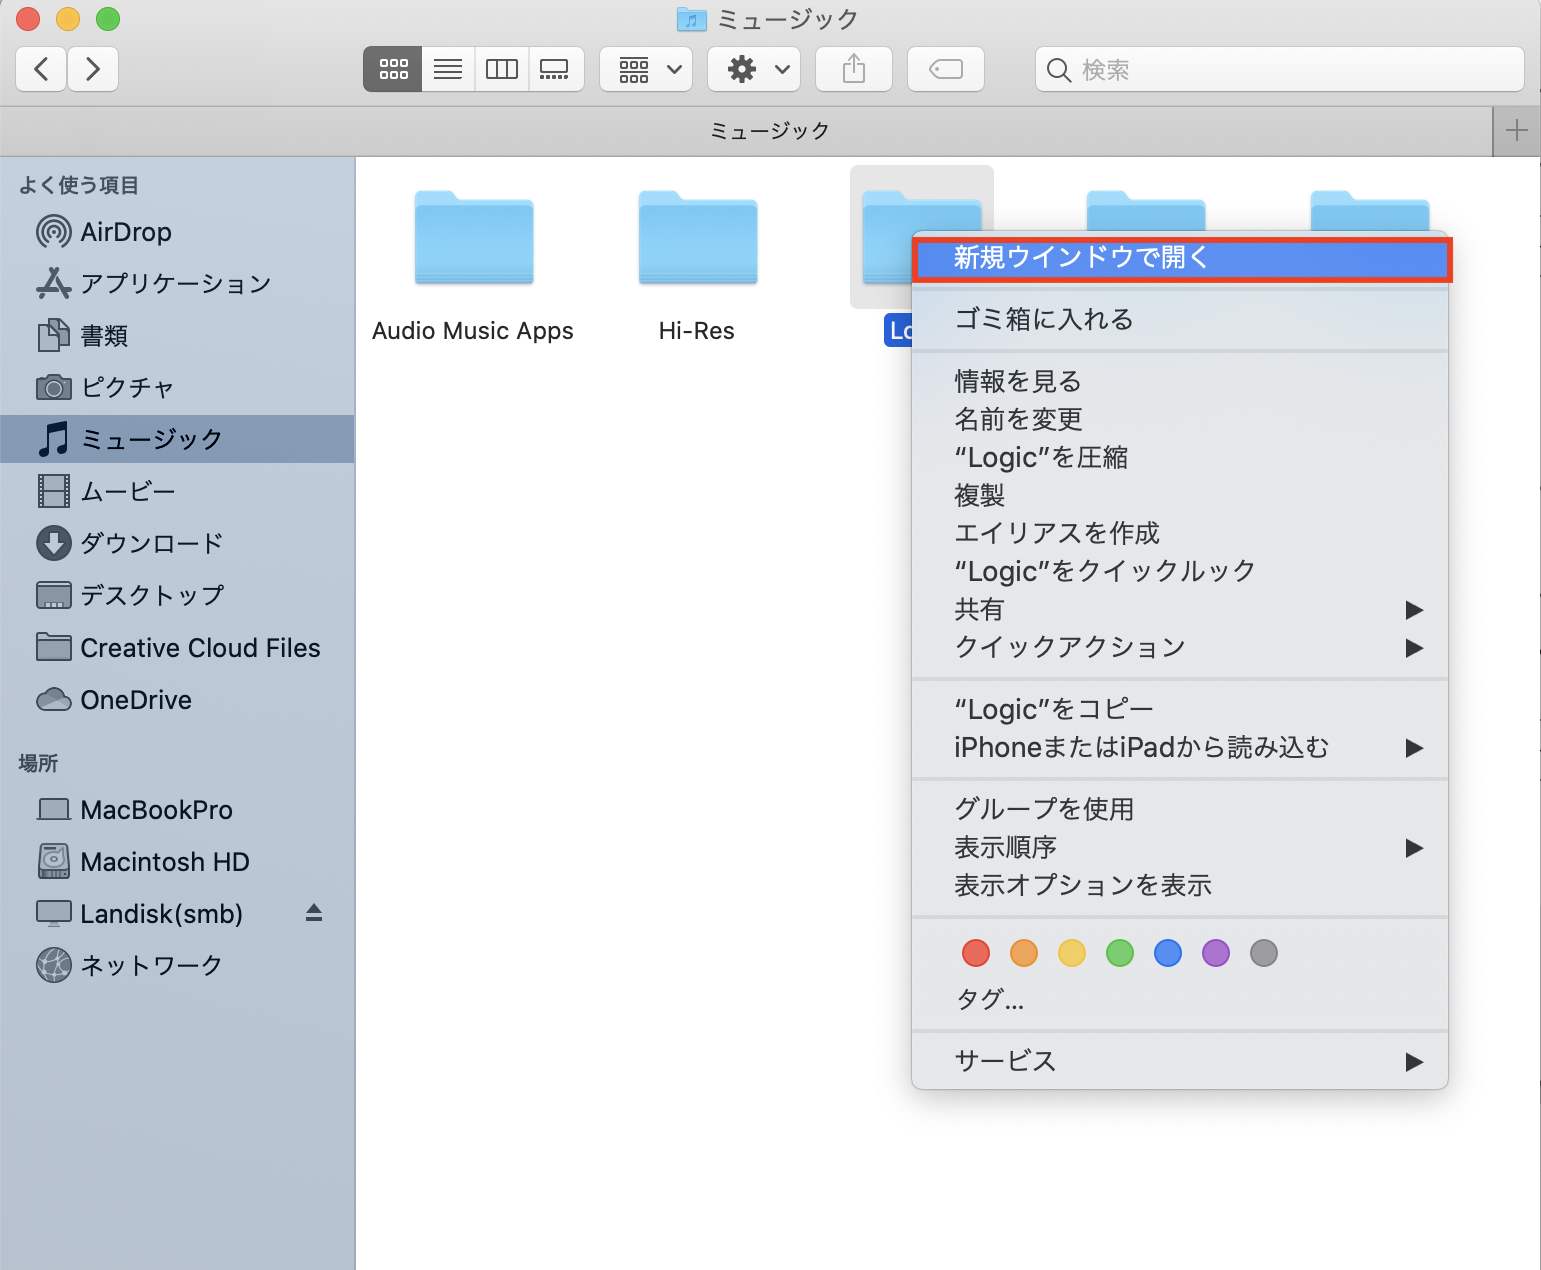Viewport: 1541px width, 1270px height.
Task: Expand the 共有 submenu
Action: (1180, 609)
